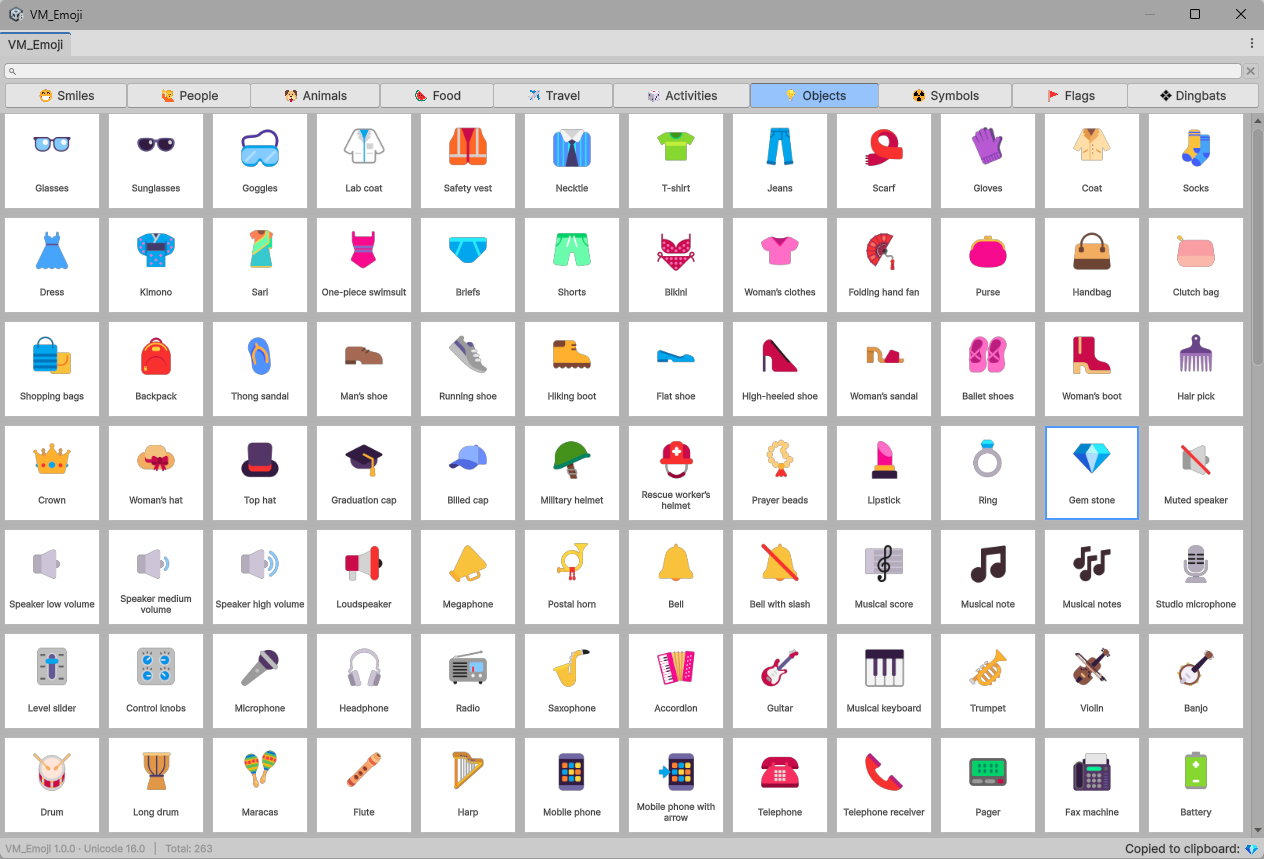Viewport: 1264px width, 859px height.
Task: Select the Purse emoji
Action: (988, 265)
